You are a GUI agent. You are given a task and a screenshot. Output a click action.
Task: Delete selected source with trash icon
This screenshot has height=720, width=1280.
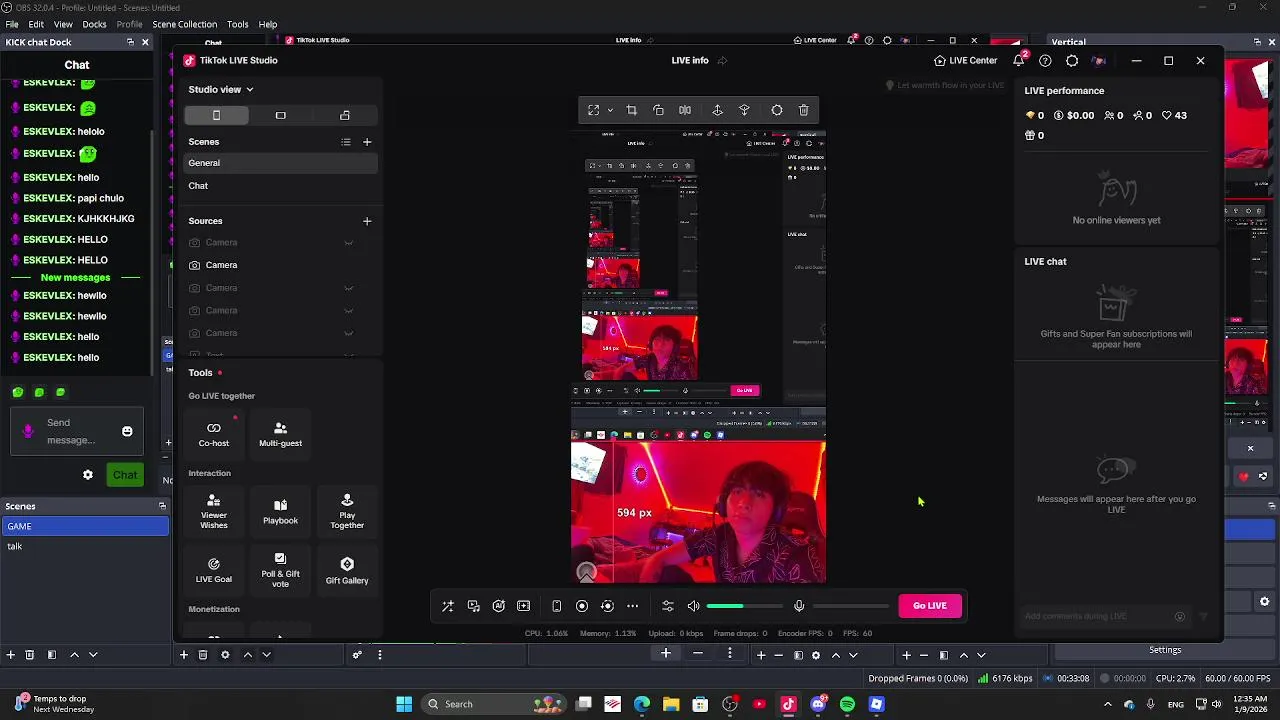click(x=804, y=110)
